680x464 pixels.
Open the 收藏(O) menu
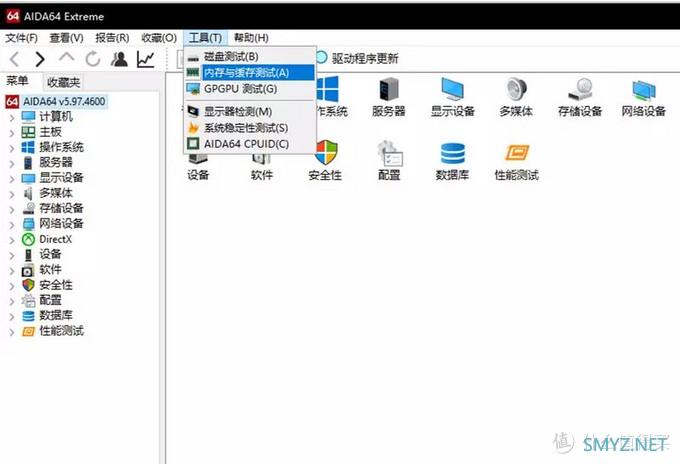point(159,38)
